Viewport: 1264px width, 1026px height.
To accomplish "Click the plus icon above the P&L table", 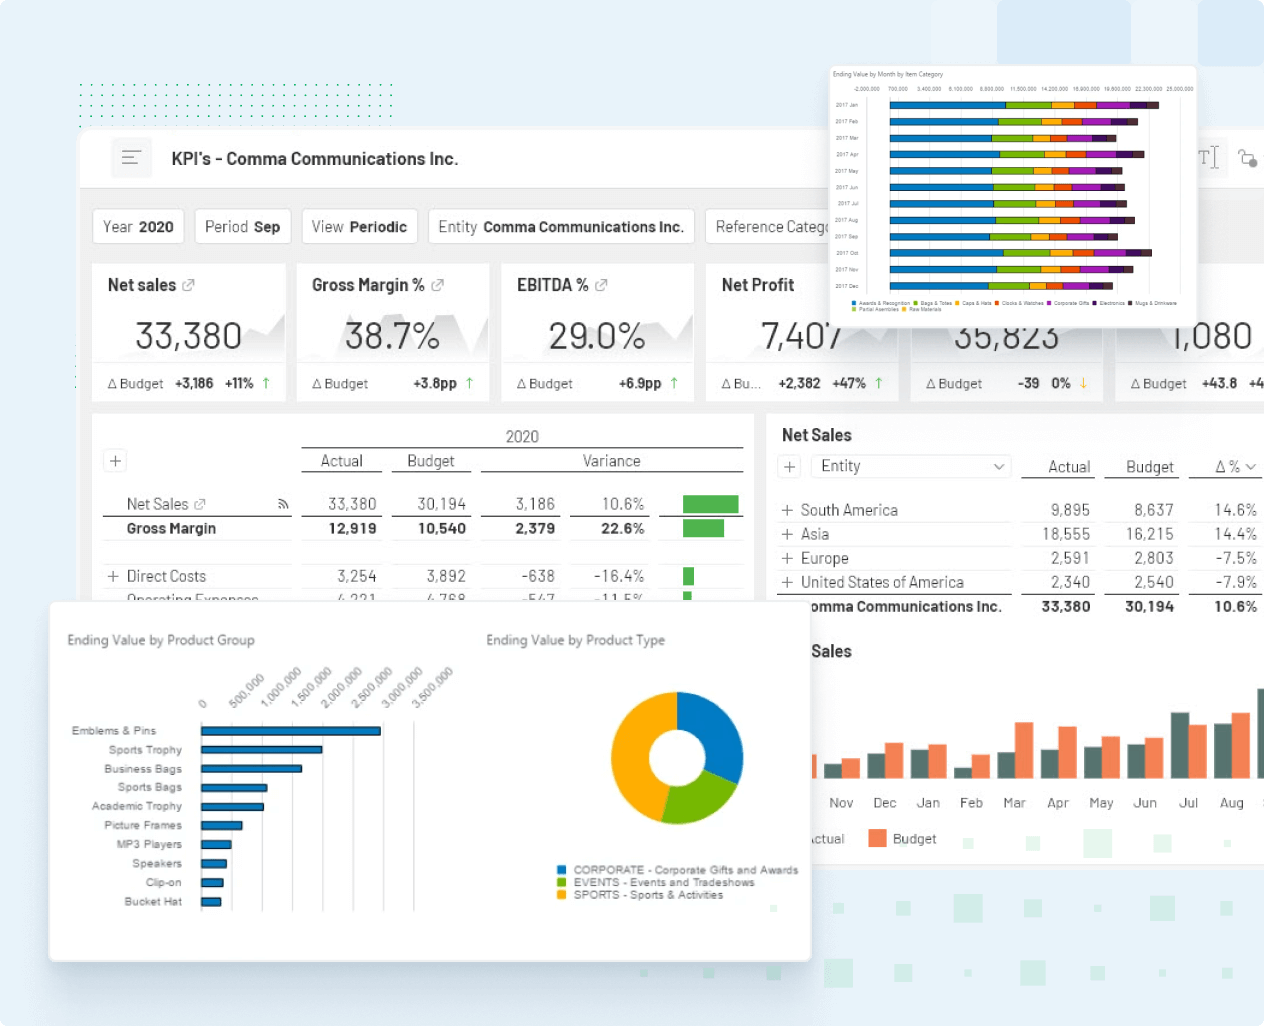I will tap(114, 461).
